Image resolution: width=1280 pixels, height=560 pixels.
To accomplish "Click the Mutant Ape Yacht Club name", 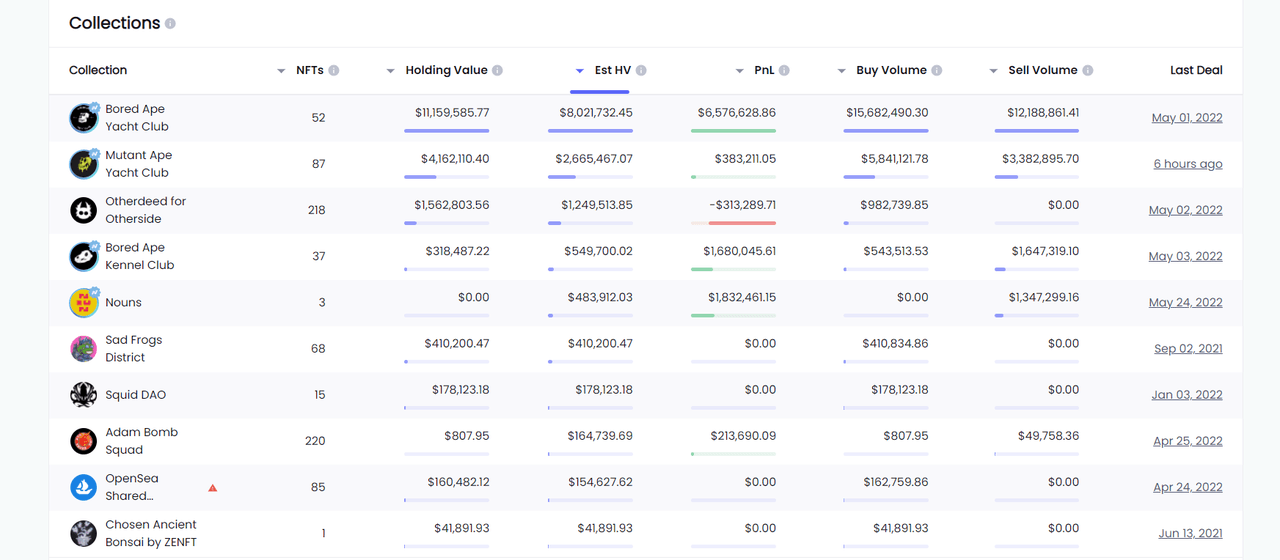I will point(139,164).
